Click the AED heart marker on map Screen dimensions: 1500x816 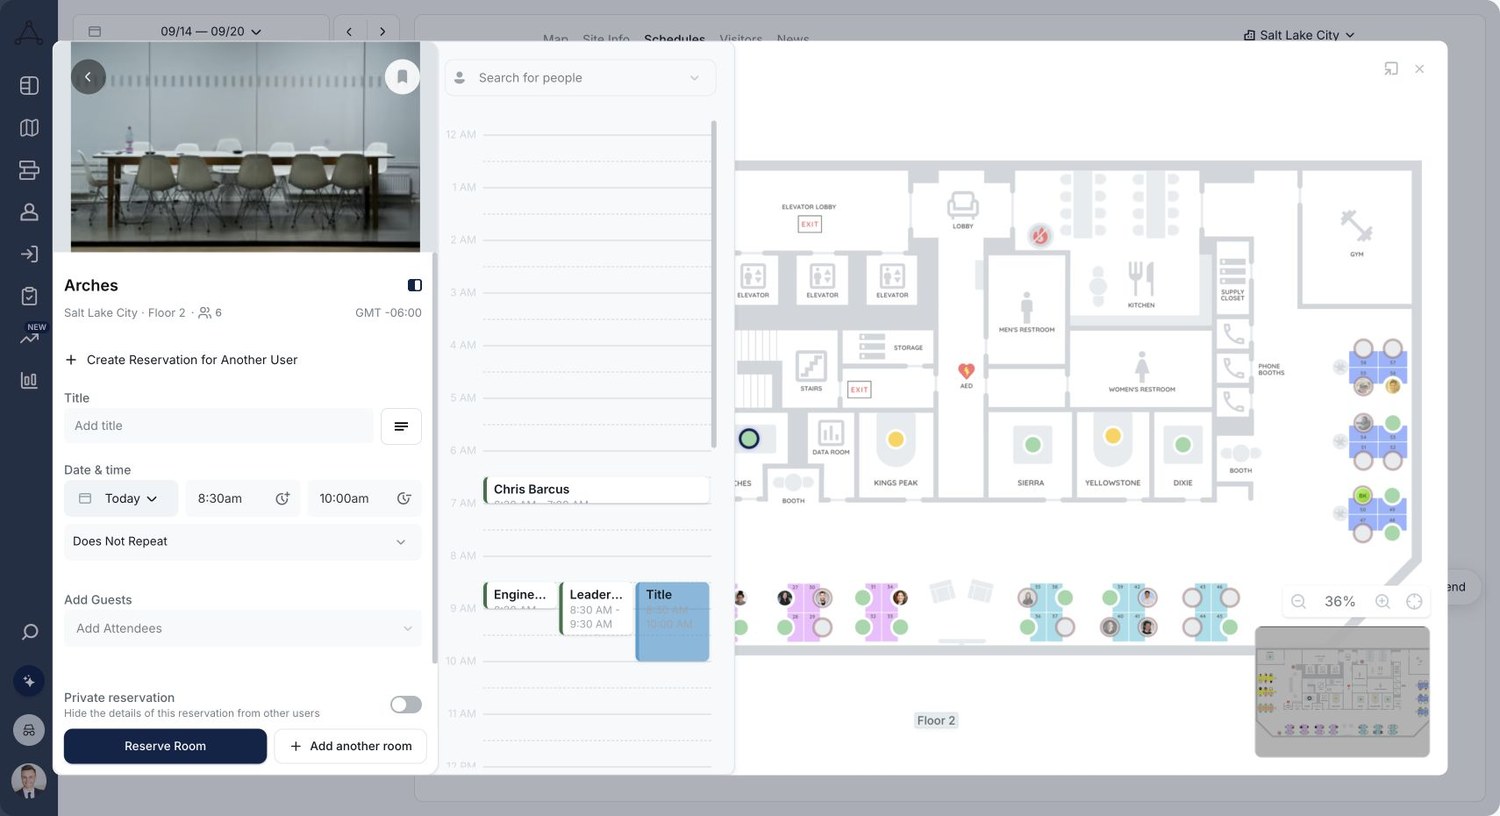(x=966, y=371)
